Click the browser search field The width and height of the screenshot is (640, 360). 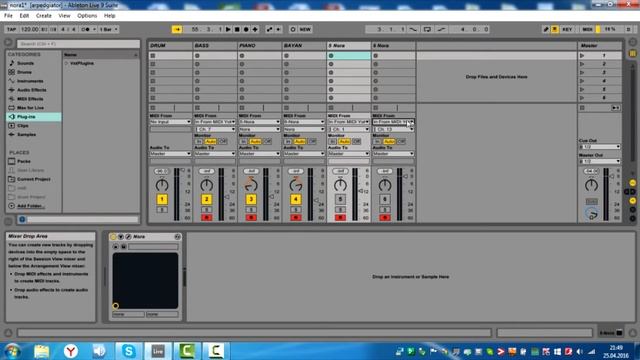[x=78, y=44]
